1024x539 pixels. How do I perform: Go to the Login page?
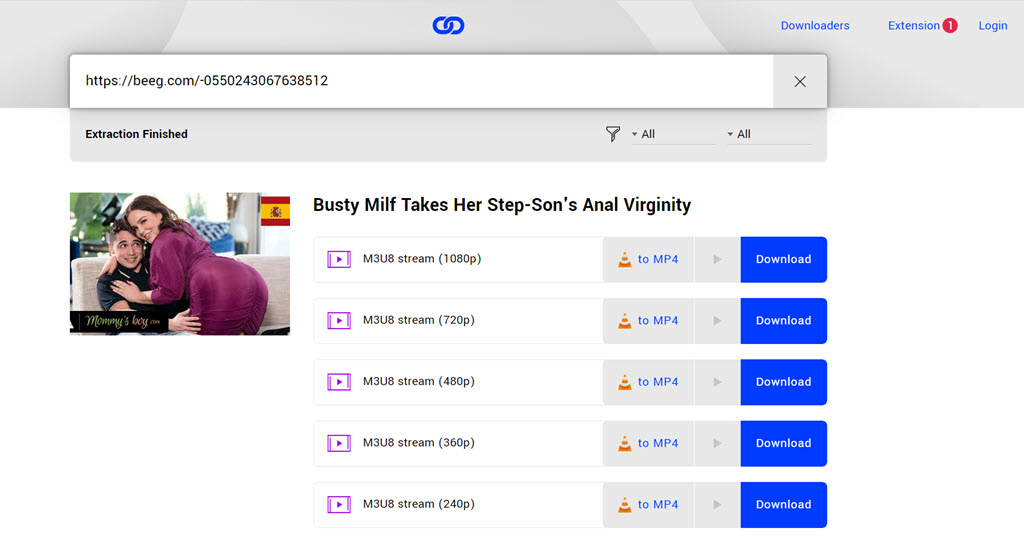[x=993, y=25]
